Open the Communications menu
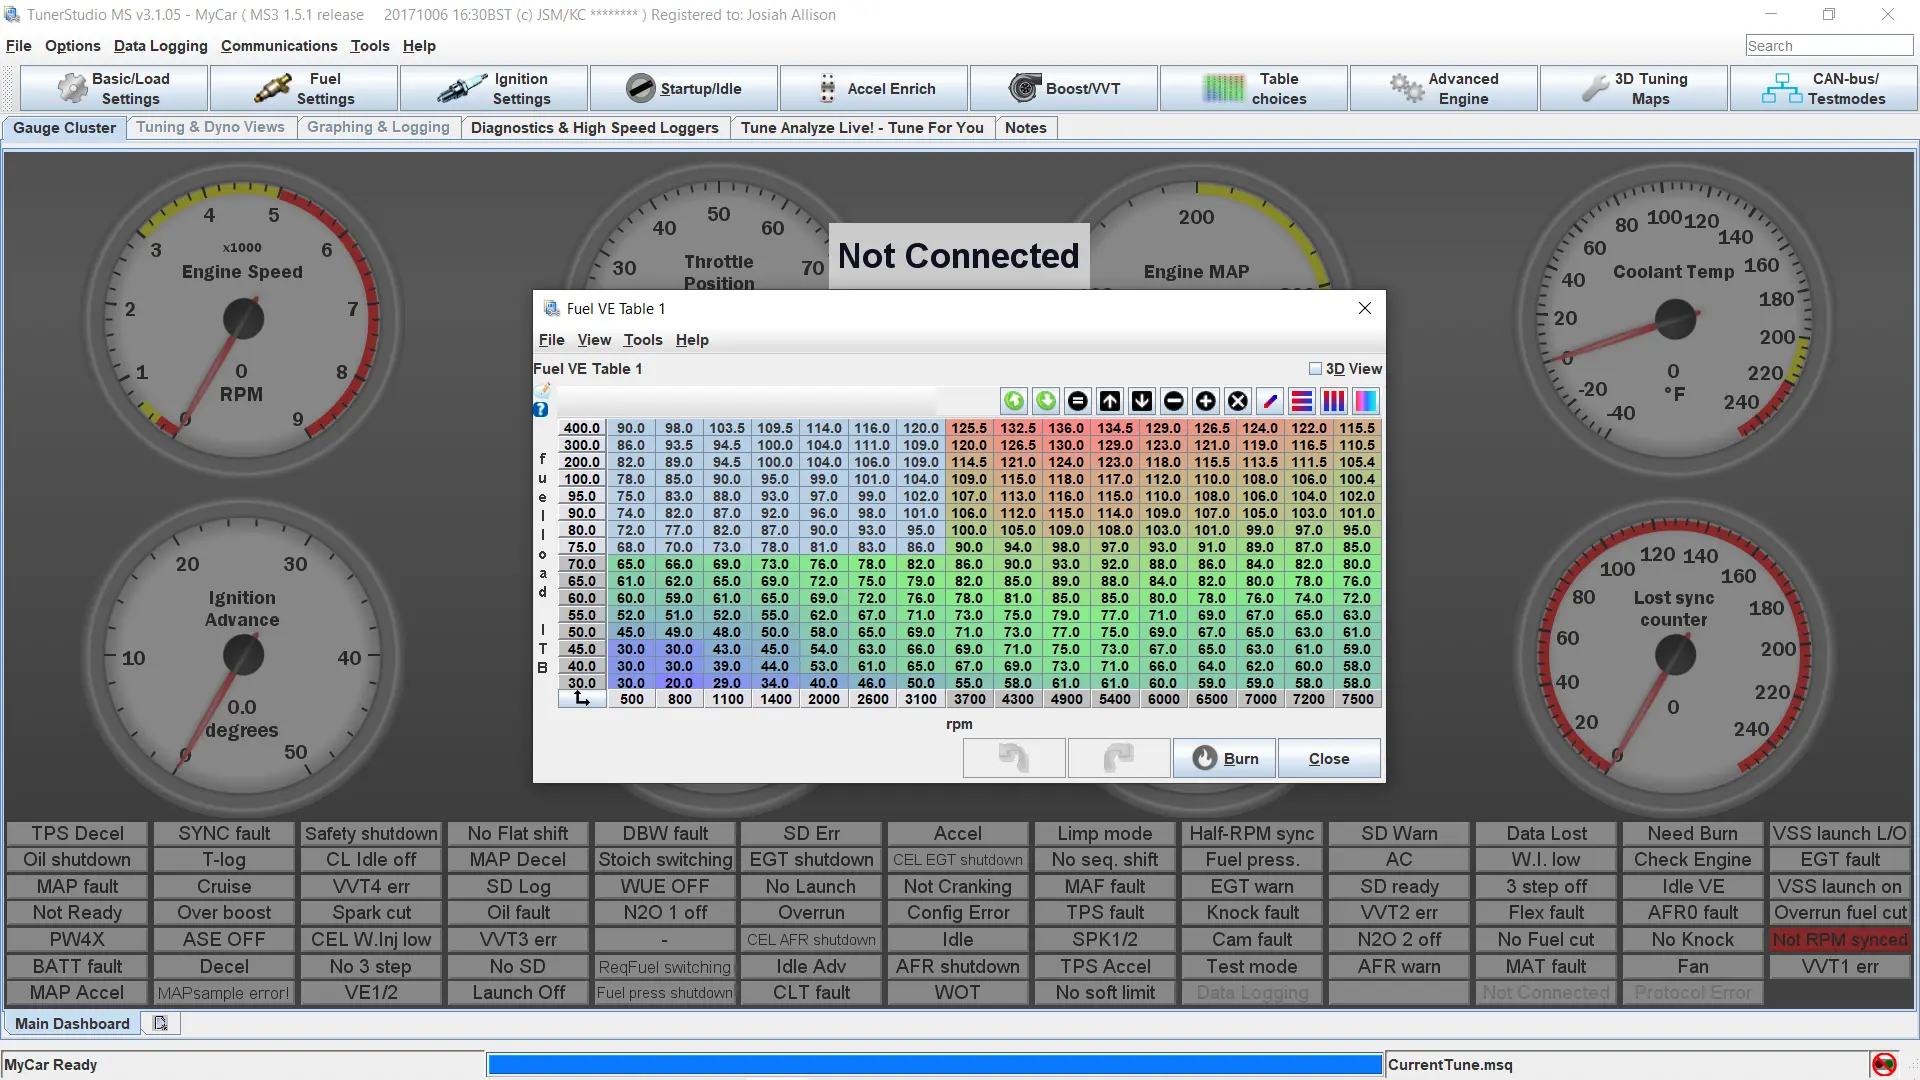1920x1080 pixels. point(279,46)
